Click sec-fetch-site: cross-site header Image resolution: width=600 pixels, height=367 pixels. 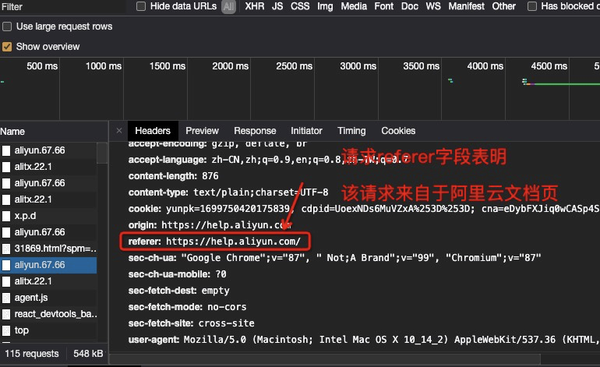pyautogui.click(x=191, y=323)
